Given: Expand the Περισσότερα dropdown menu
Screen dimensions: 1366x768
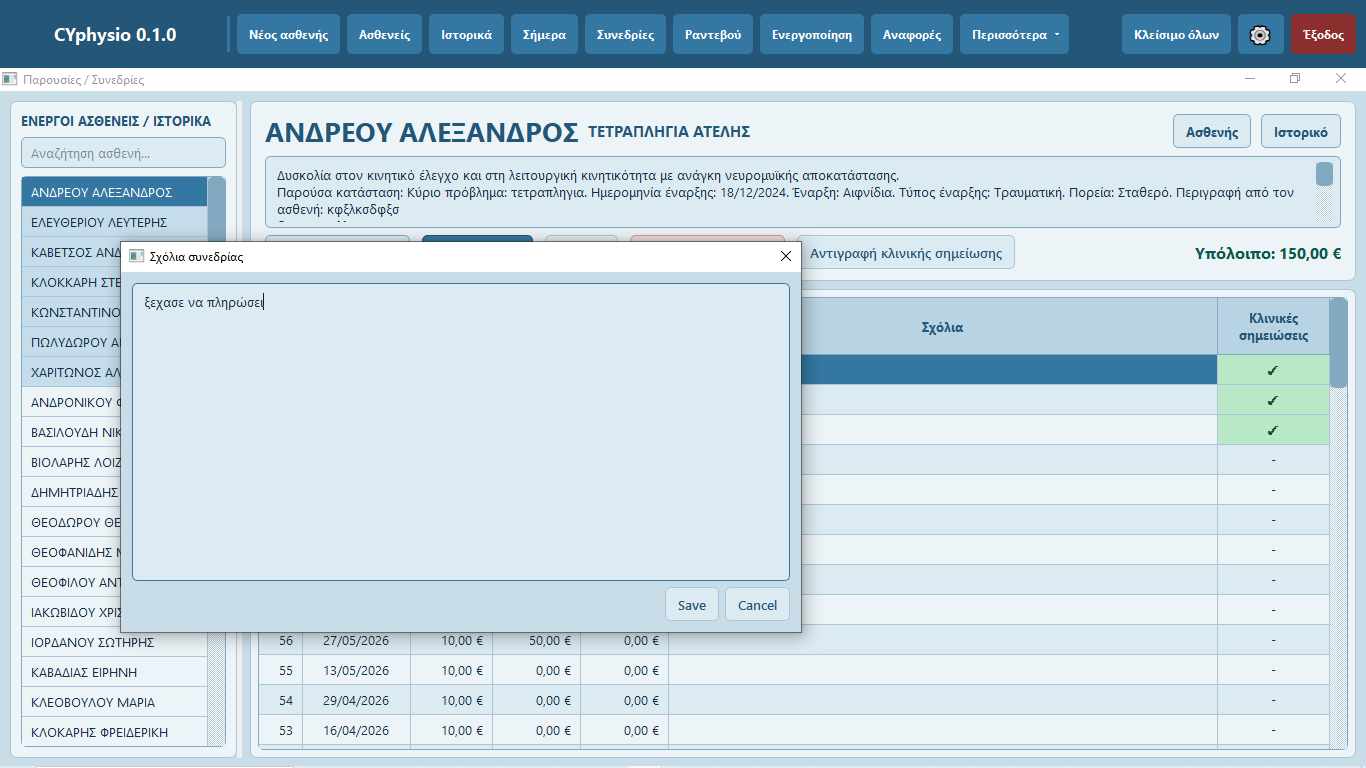Looking at the screenshot, I should pyautogui.click(x=1014, y=34).
